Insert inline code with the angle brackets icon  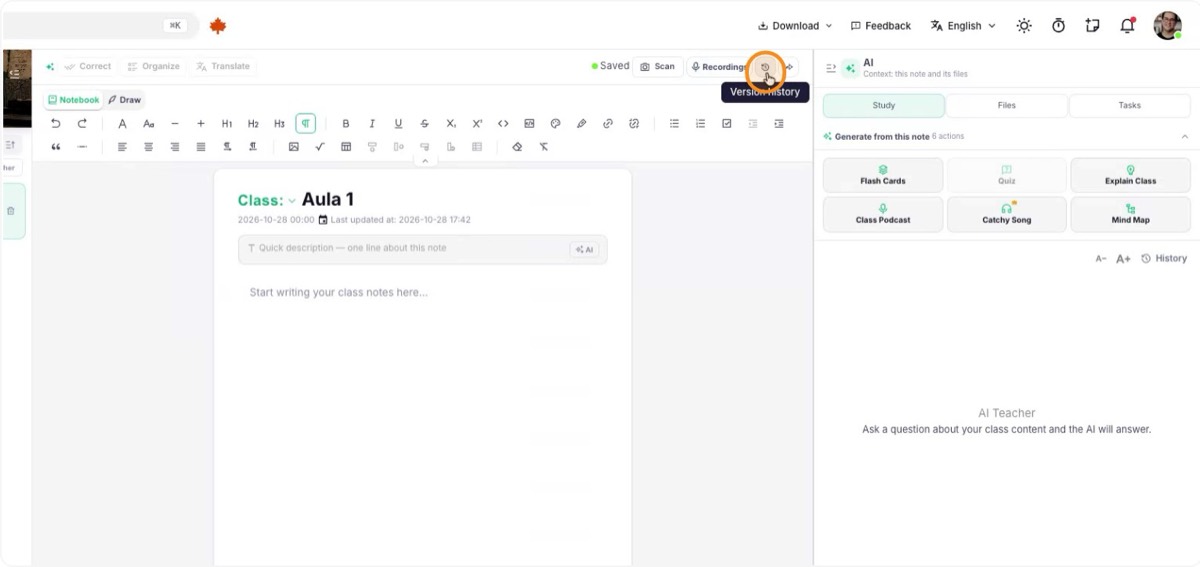[503, 124]
